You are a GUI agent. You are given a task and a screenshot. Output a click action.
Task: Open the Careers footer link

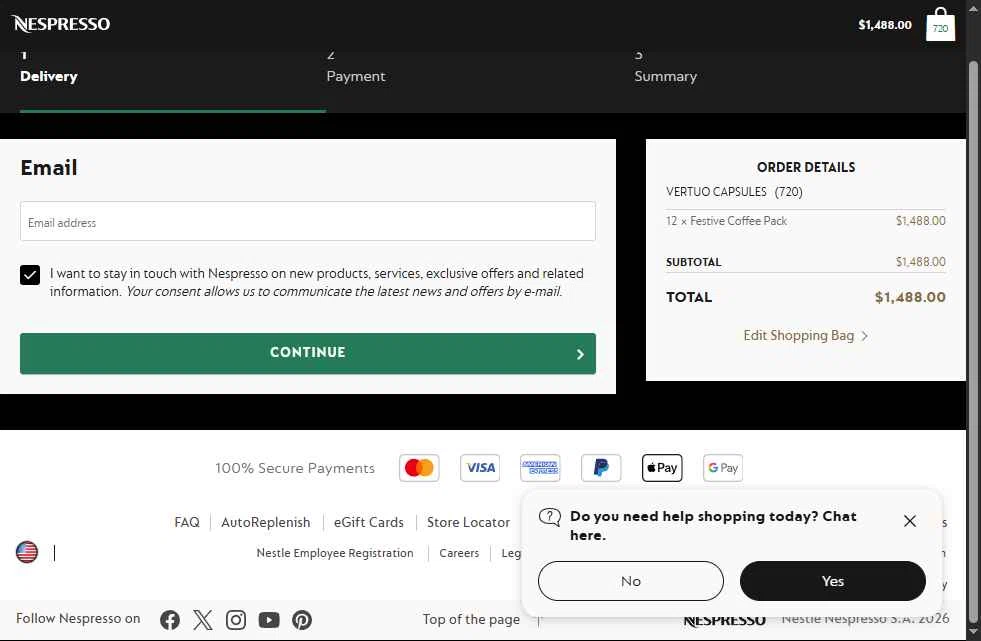459,553
